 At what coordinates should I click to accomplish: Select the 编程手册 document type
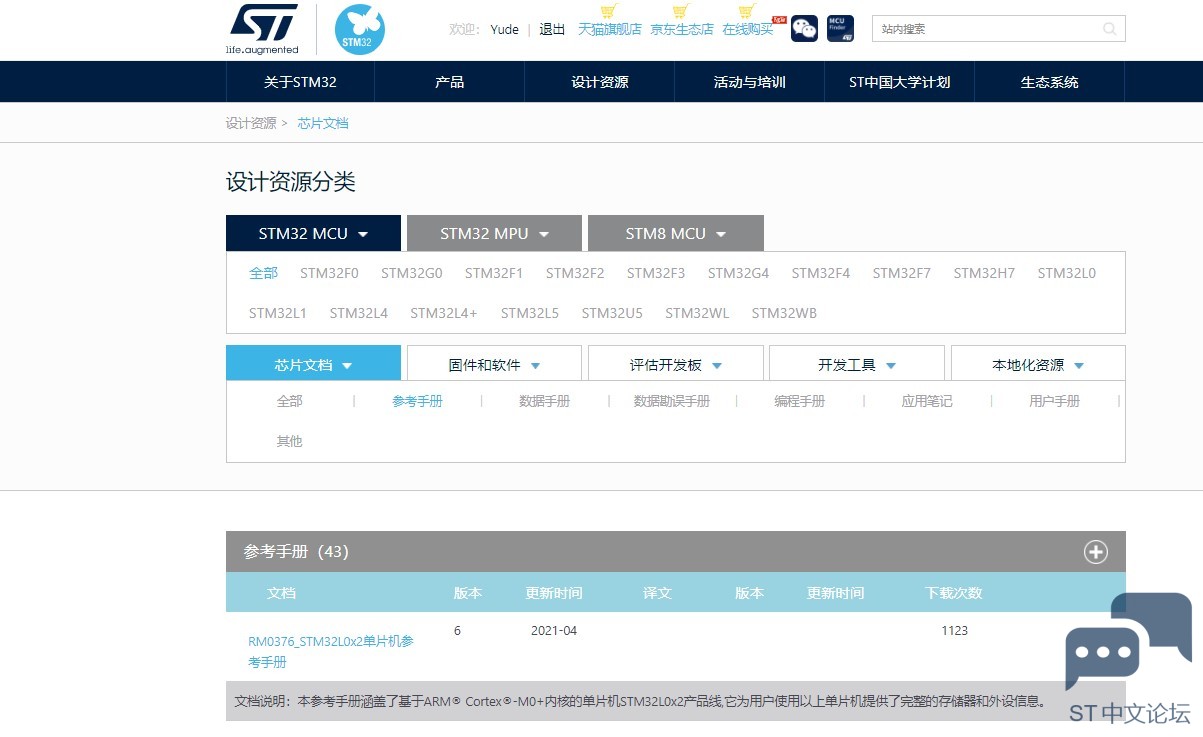coord(799,401)
